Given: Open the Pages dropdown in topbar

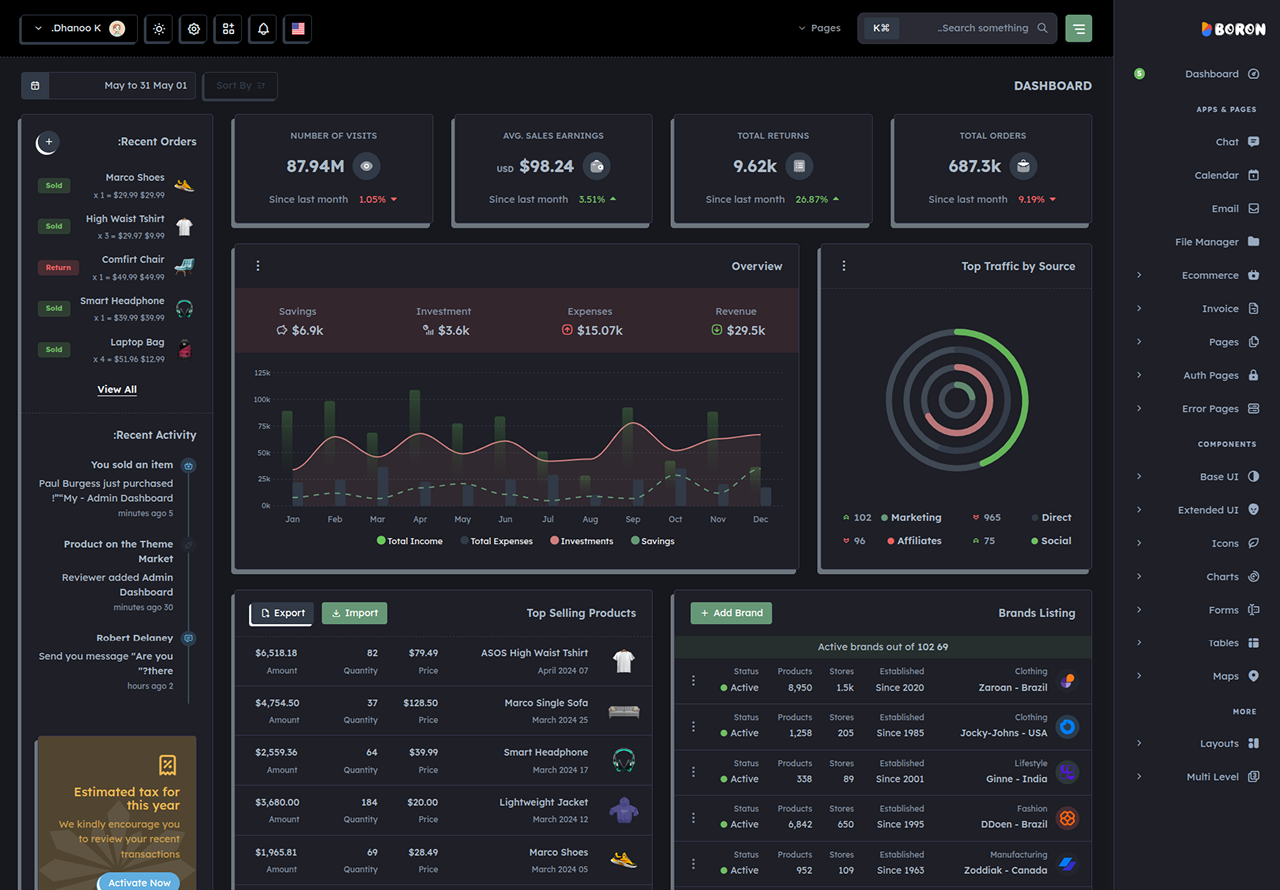Looking at the screenshot, I should [x=819, y=28].
